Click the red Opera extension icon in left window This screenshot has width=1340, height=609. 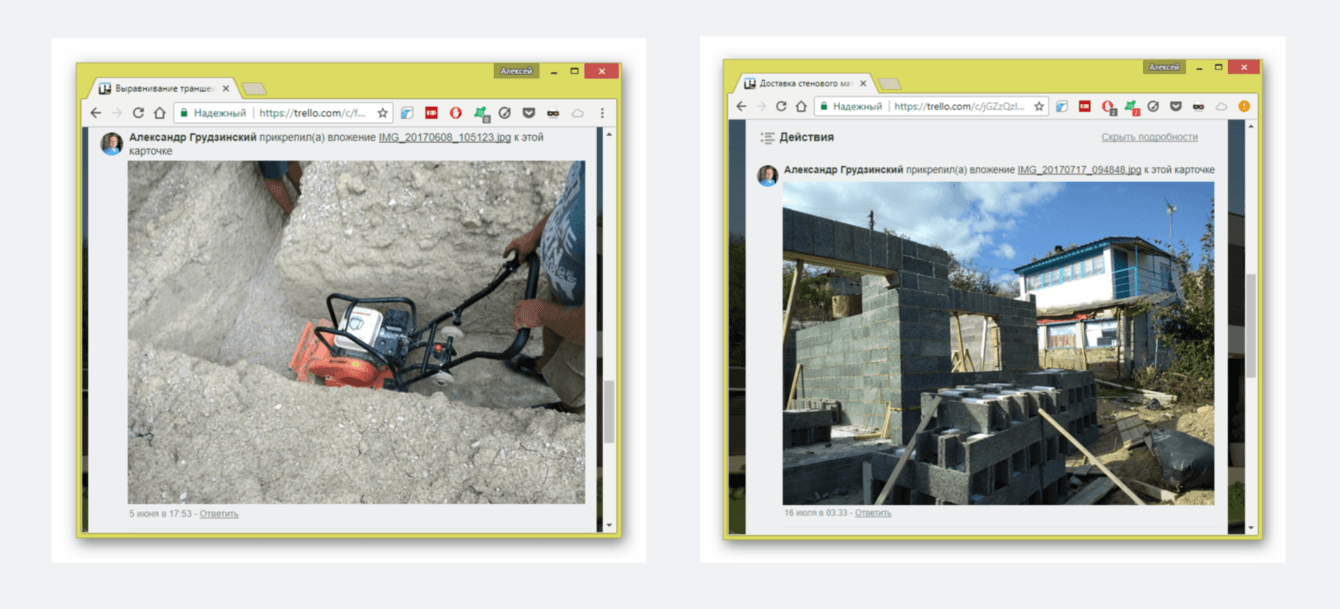coord(455,113)
